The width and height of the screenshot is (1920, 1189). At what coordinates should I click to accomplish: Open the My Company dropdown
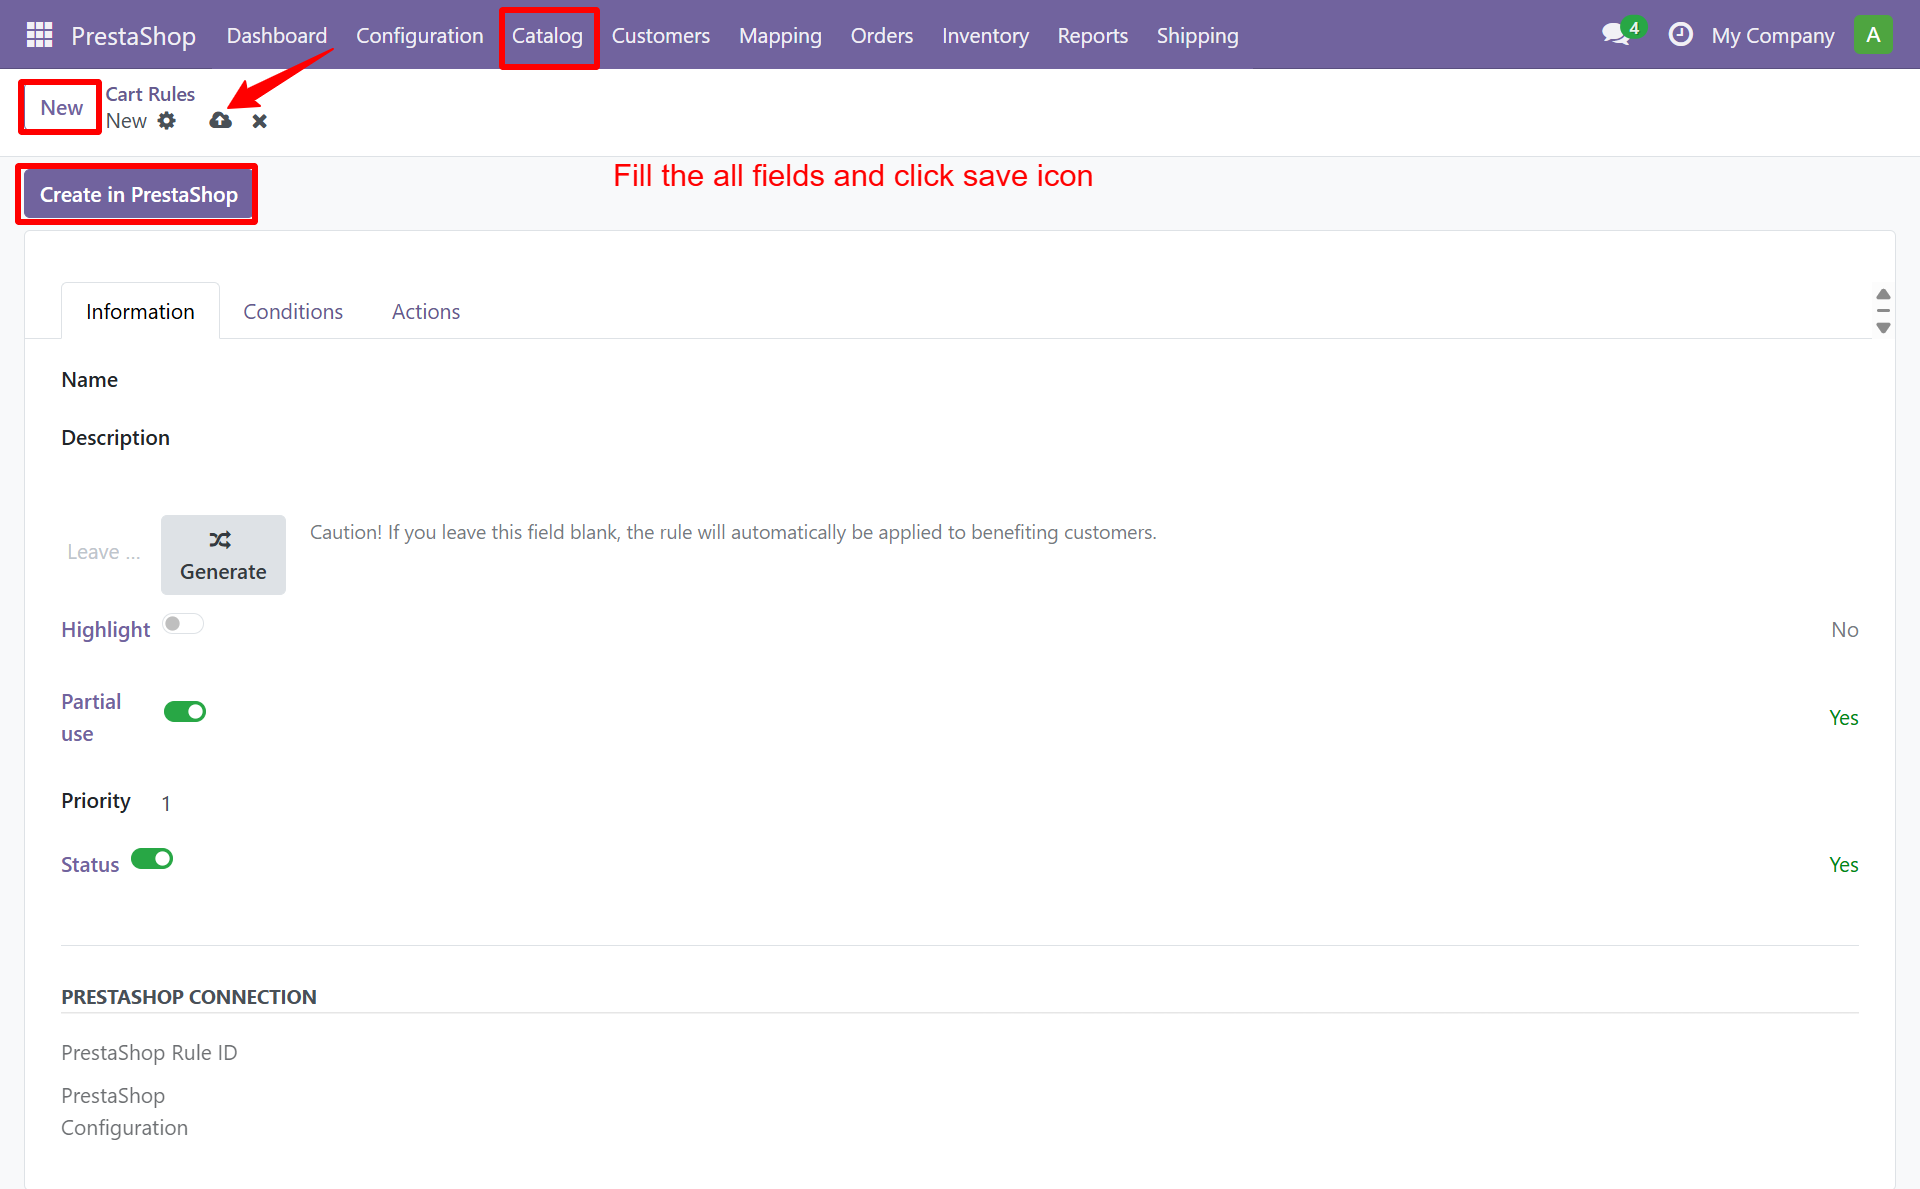point(1772,35)
